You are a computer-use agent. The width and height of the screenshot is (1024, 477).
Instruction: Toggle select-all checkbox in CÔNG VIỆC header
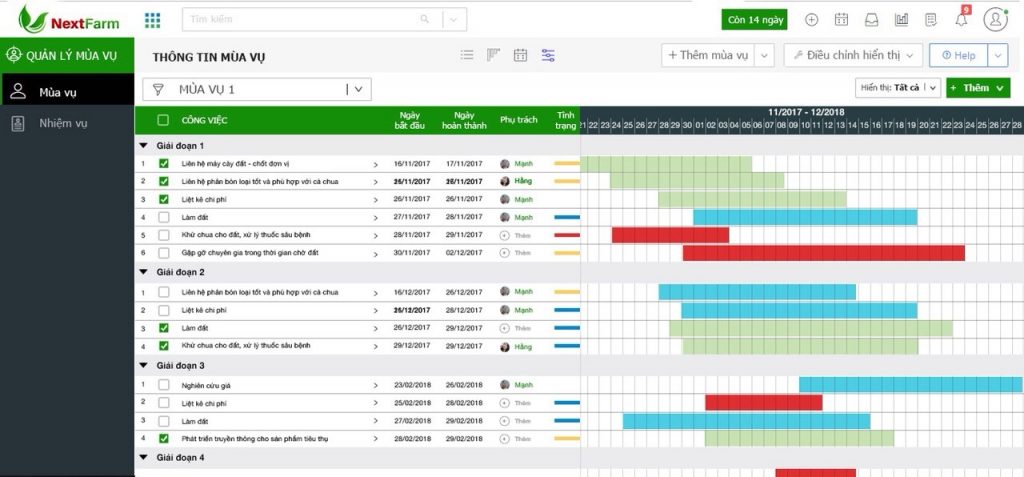click(x=163, y=120)
